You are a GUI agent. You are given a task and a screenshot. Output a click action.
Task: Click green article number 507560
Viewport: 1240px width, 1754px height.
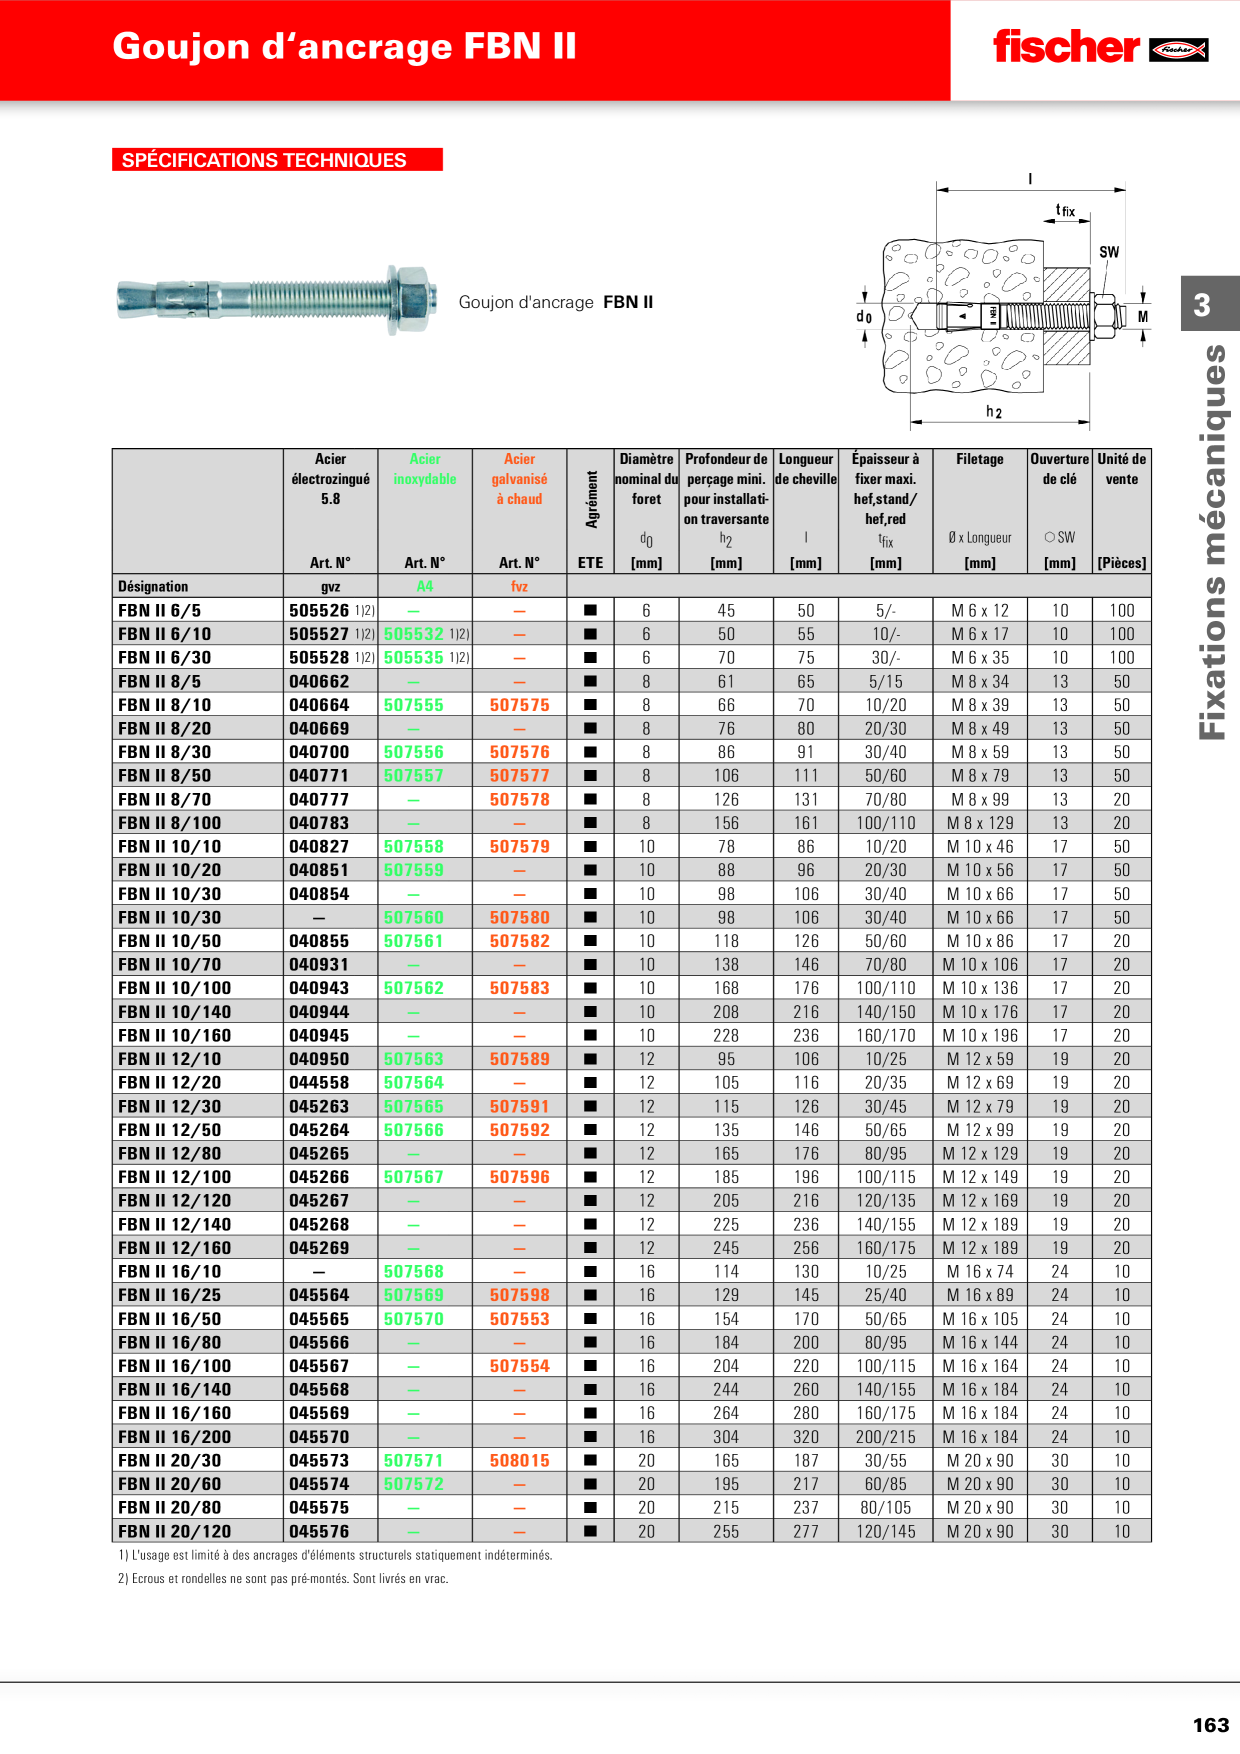414,917
